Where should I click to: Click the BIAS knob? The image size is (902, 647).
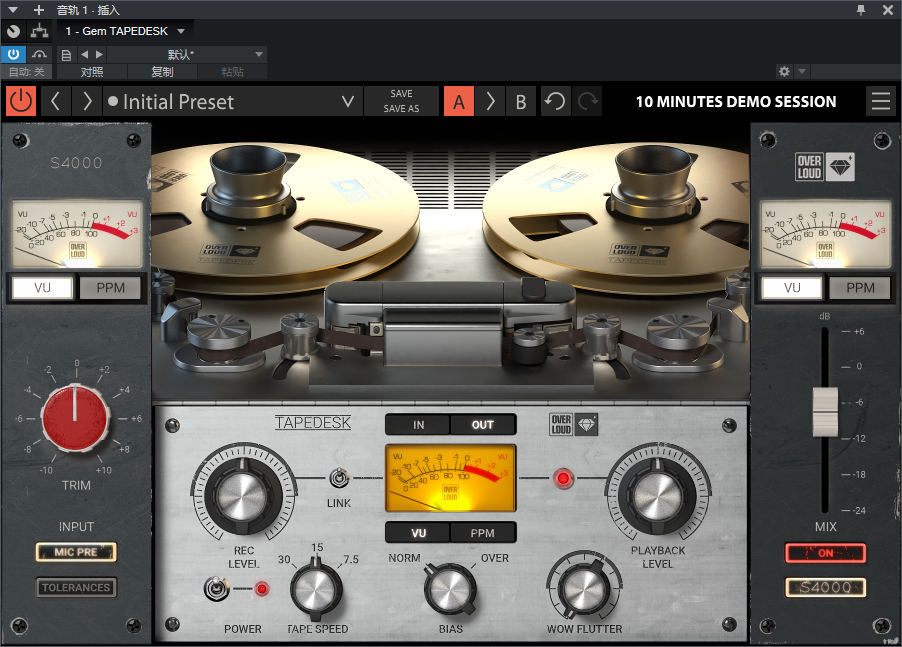(450, 591)
